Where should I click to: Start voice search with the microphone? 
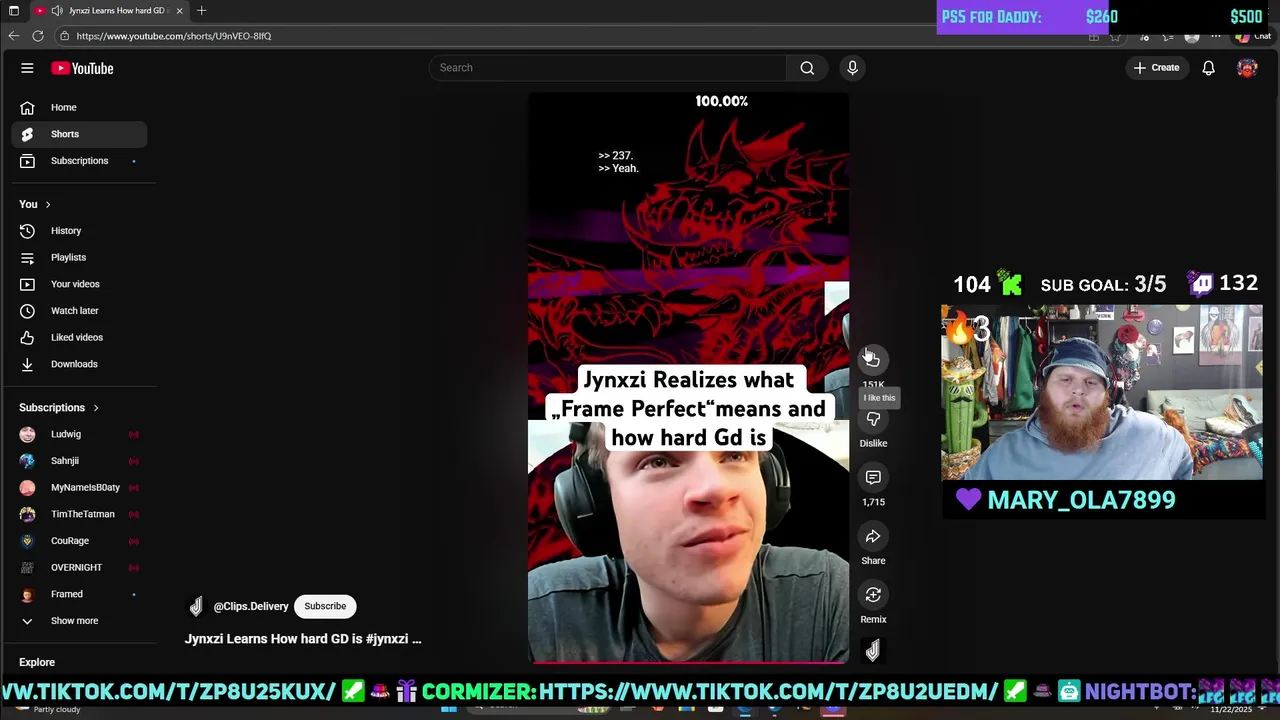point(852,68)
